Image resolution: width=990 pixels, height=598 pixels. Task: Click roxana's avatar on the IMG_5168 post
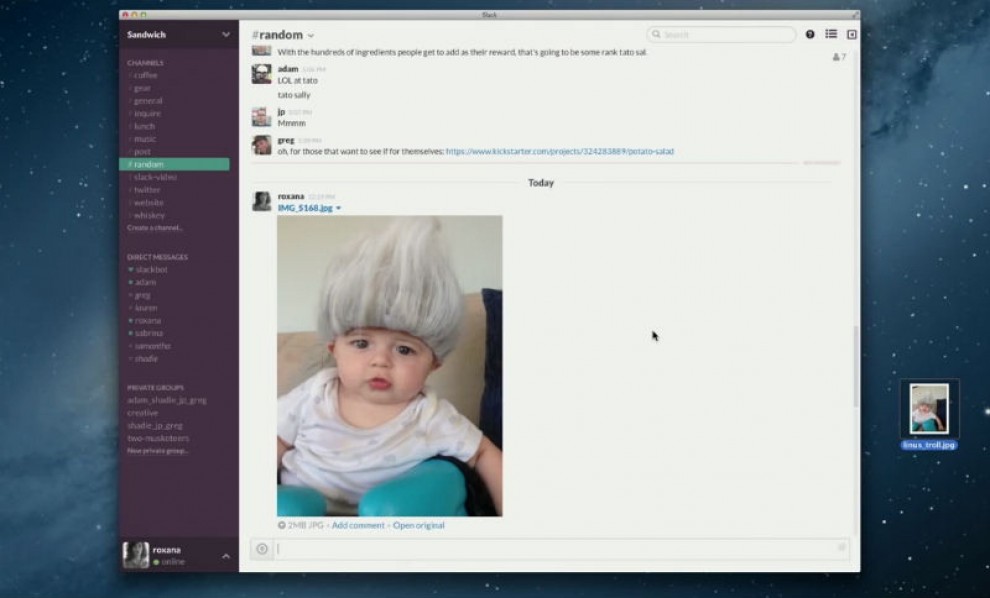(261, 201)
